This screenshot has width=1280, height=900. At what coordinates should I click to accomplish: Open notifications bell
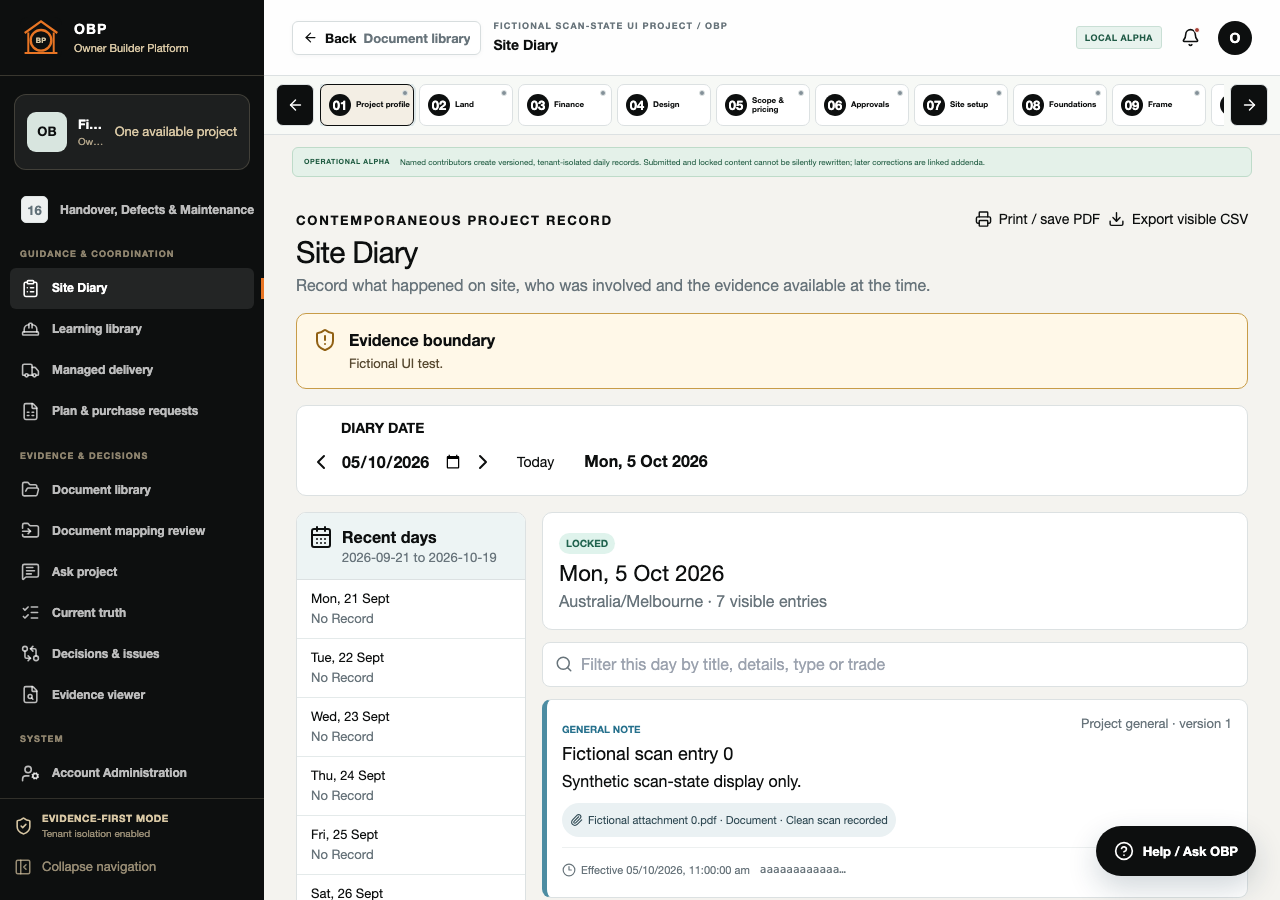[x=1190, y=38]
